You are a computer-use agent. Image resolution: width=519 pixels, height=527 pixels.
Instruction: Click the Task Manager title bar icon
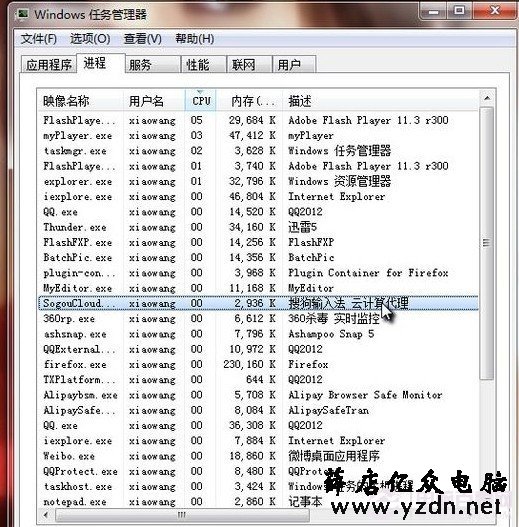coord(23,14)
